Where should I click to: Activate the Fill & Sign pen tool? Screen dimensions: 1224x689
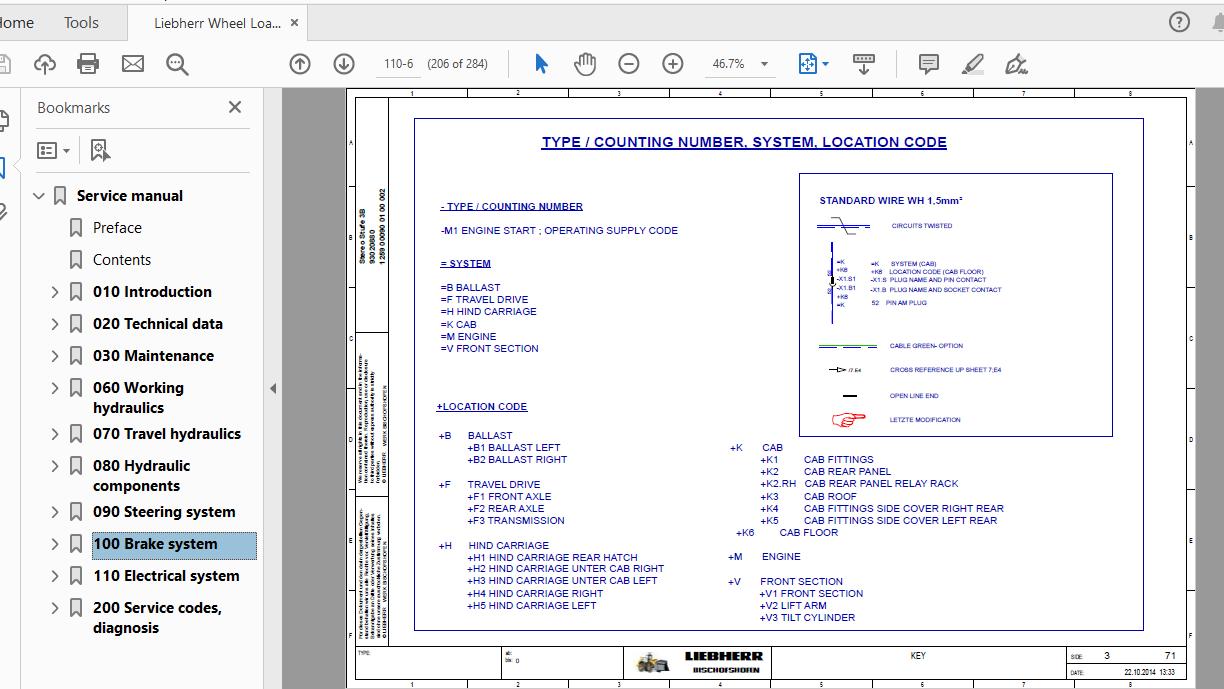(1016, 63)
